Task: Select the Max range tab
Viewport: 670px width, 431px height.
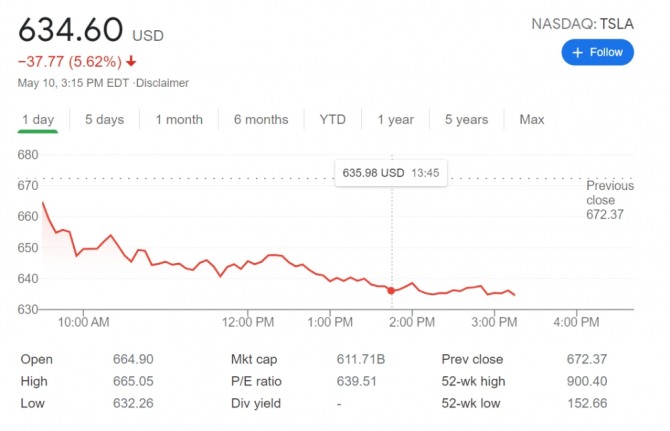Action: [532, 120]
